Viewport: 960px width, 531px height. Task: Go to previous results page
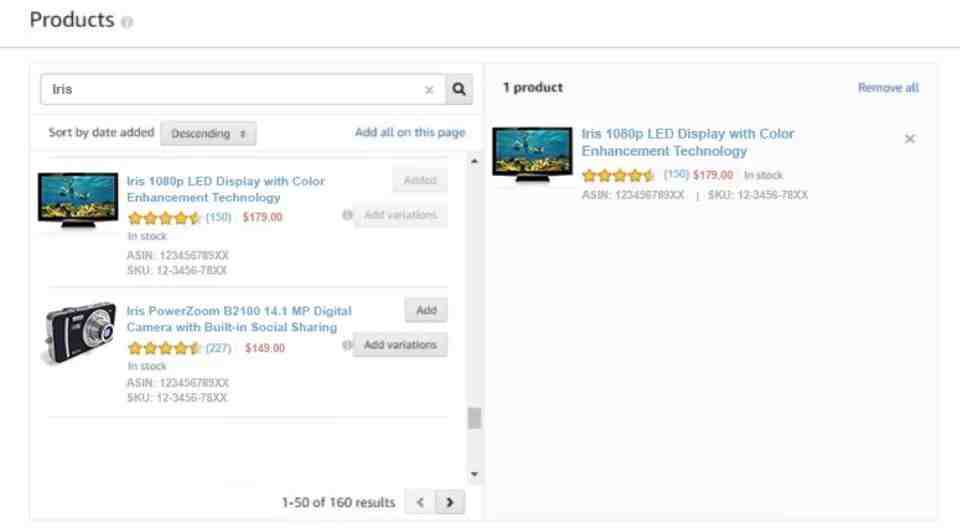pyautogui.click(x=420, y=502)
